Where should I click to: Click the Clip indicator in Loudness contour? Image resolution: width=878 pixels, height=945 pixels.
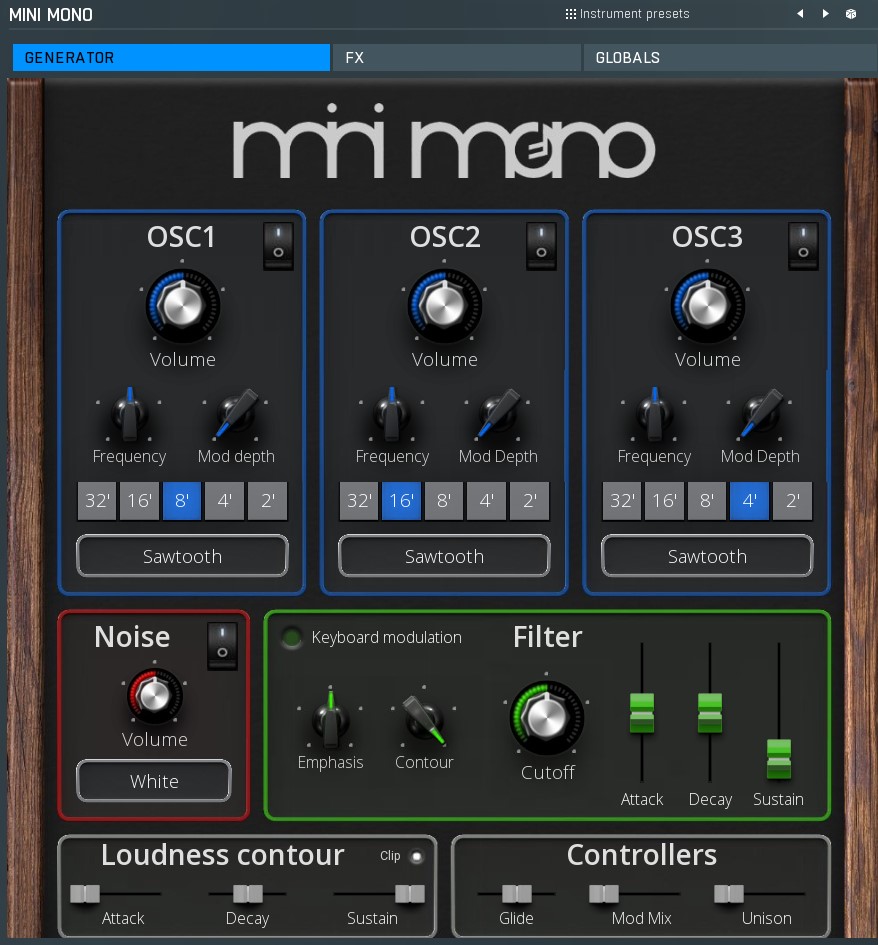[416, 856]
